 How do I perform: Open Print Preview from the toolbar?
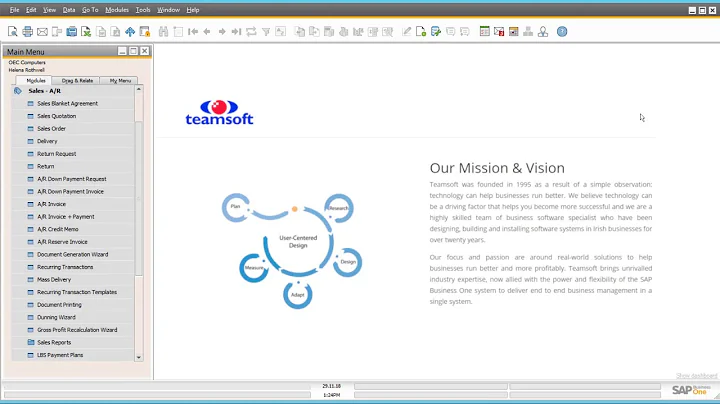[12, 31]
